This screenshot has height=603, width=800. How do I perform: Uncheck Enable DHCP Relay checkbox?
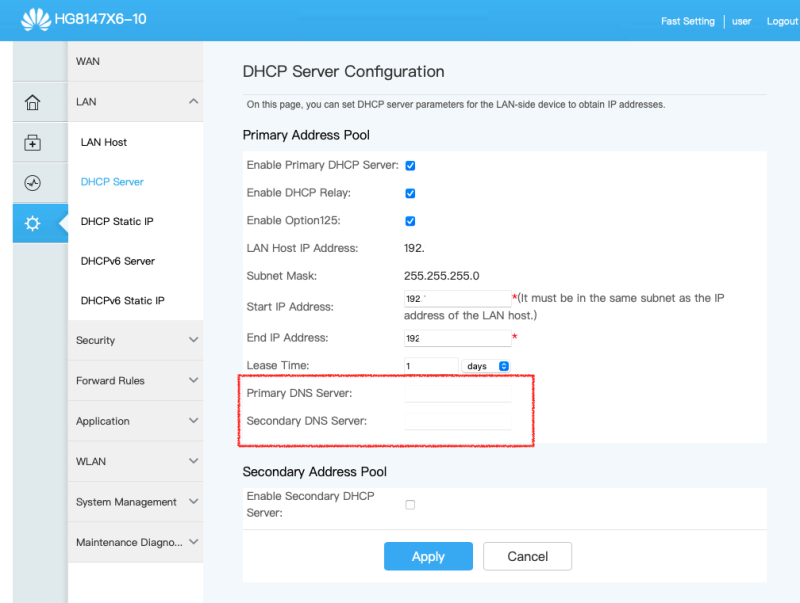click(x=410, y=193)
